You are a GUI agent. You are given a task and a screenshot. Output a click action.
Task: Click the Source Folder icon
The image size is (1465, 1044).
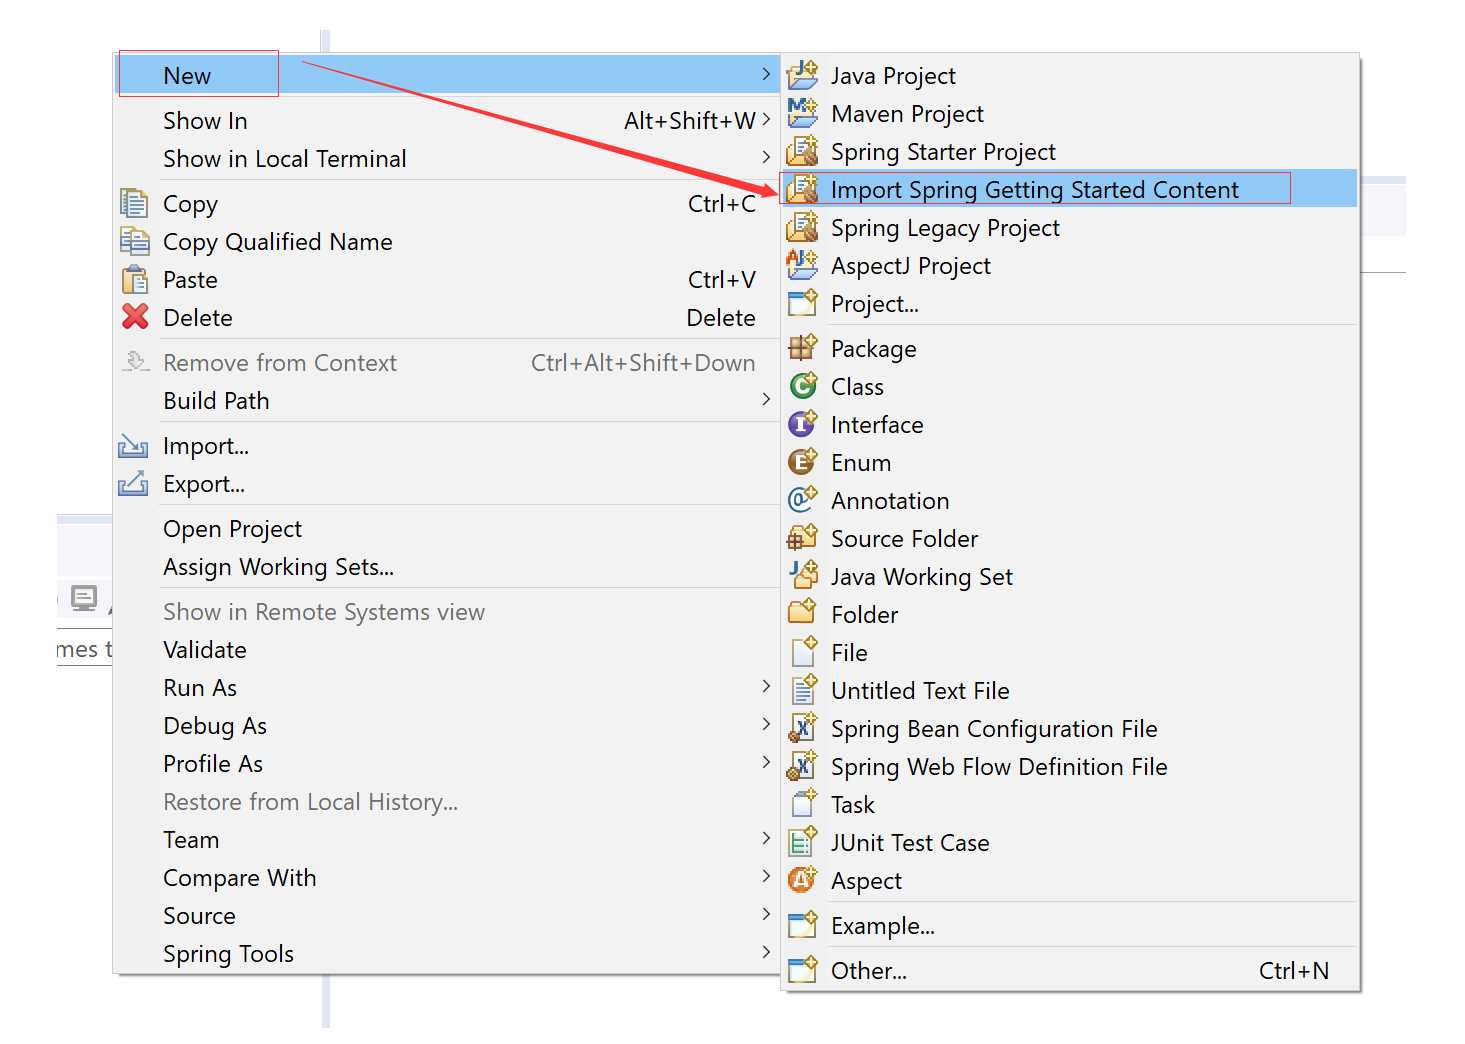[x=802, y=538]
